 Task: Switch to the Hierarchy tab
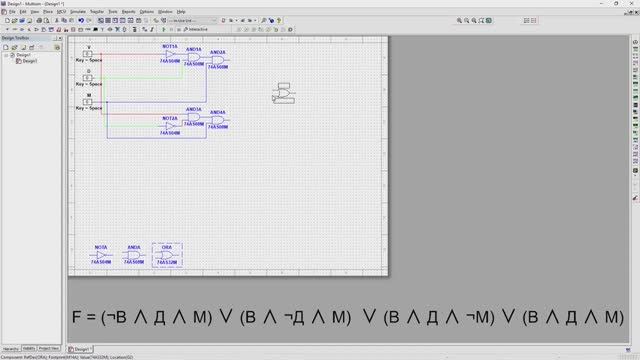(x=11, y=349)
